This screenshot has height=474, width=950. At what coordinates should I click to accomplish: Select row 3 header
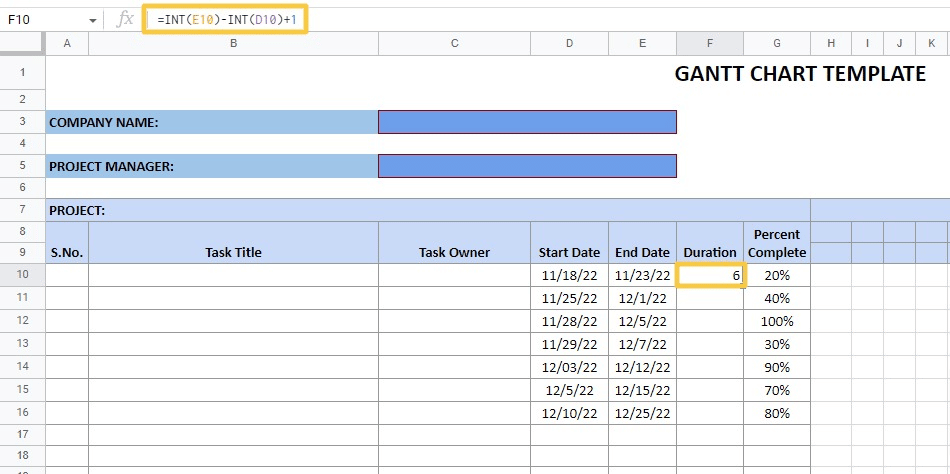coord(22,121)
